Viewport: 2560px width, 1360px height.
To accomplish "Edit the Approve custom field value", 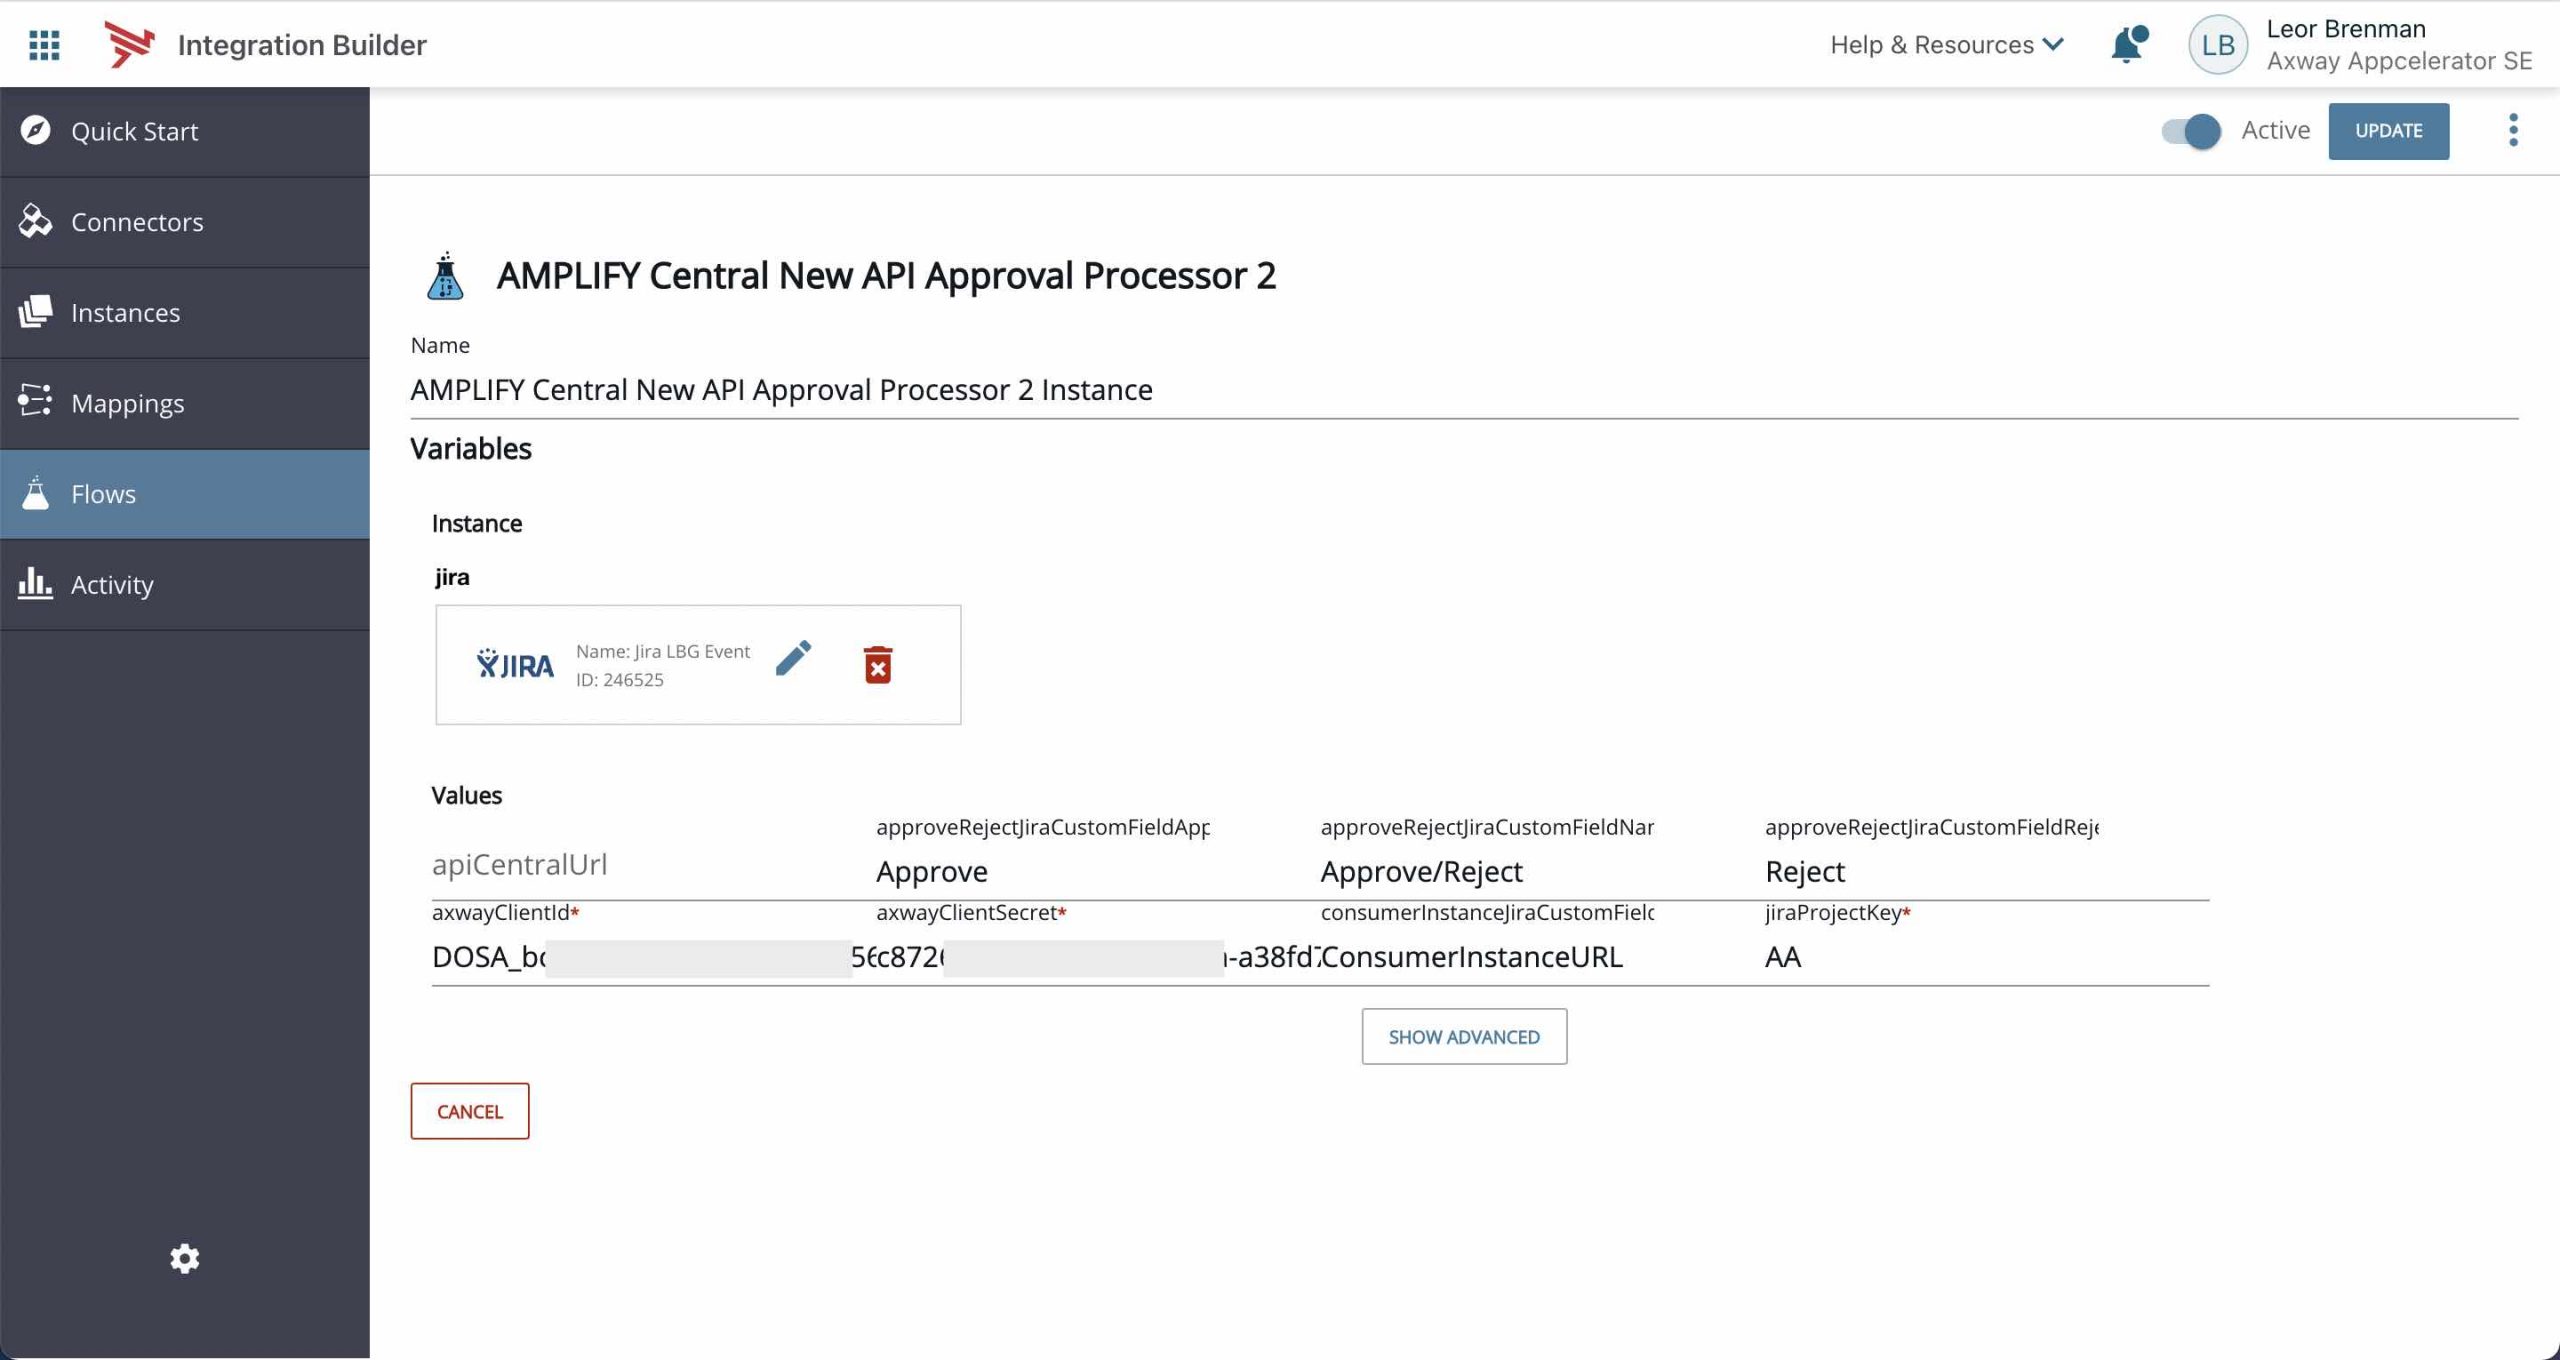I will [1097, 871].
